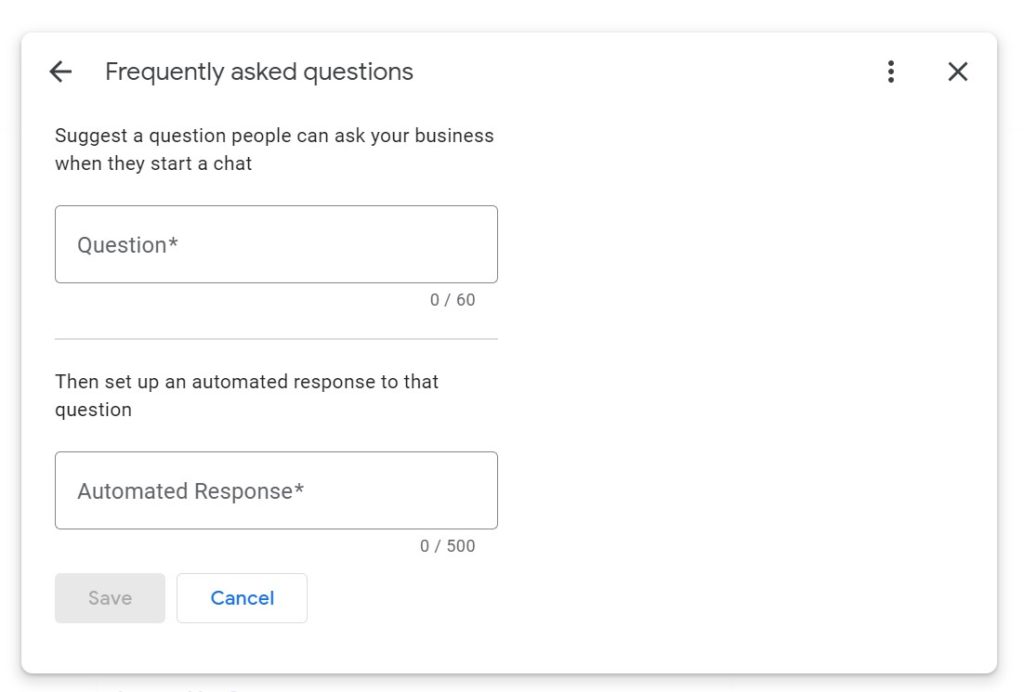Focus the Automated Response input field
The height and width of the screenshot is (692, 1024).
[276, 490]
